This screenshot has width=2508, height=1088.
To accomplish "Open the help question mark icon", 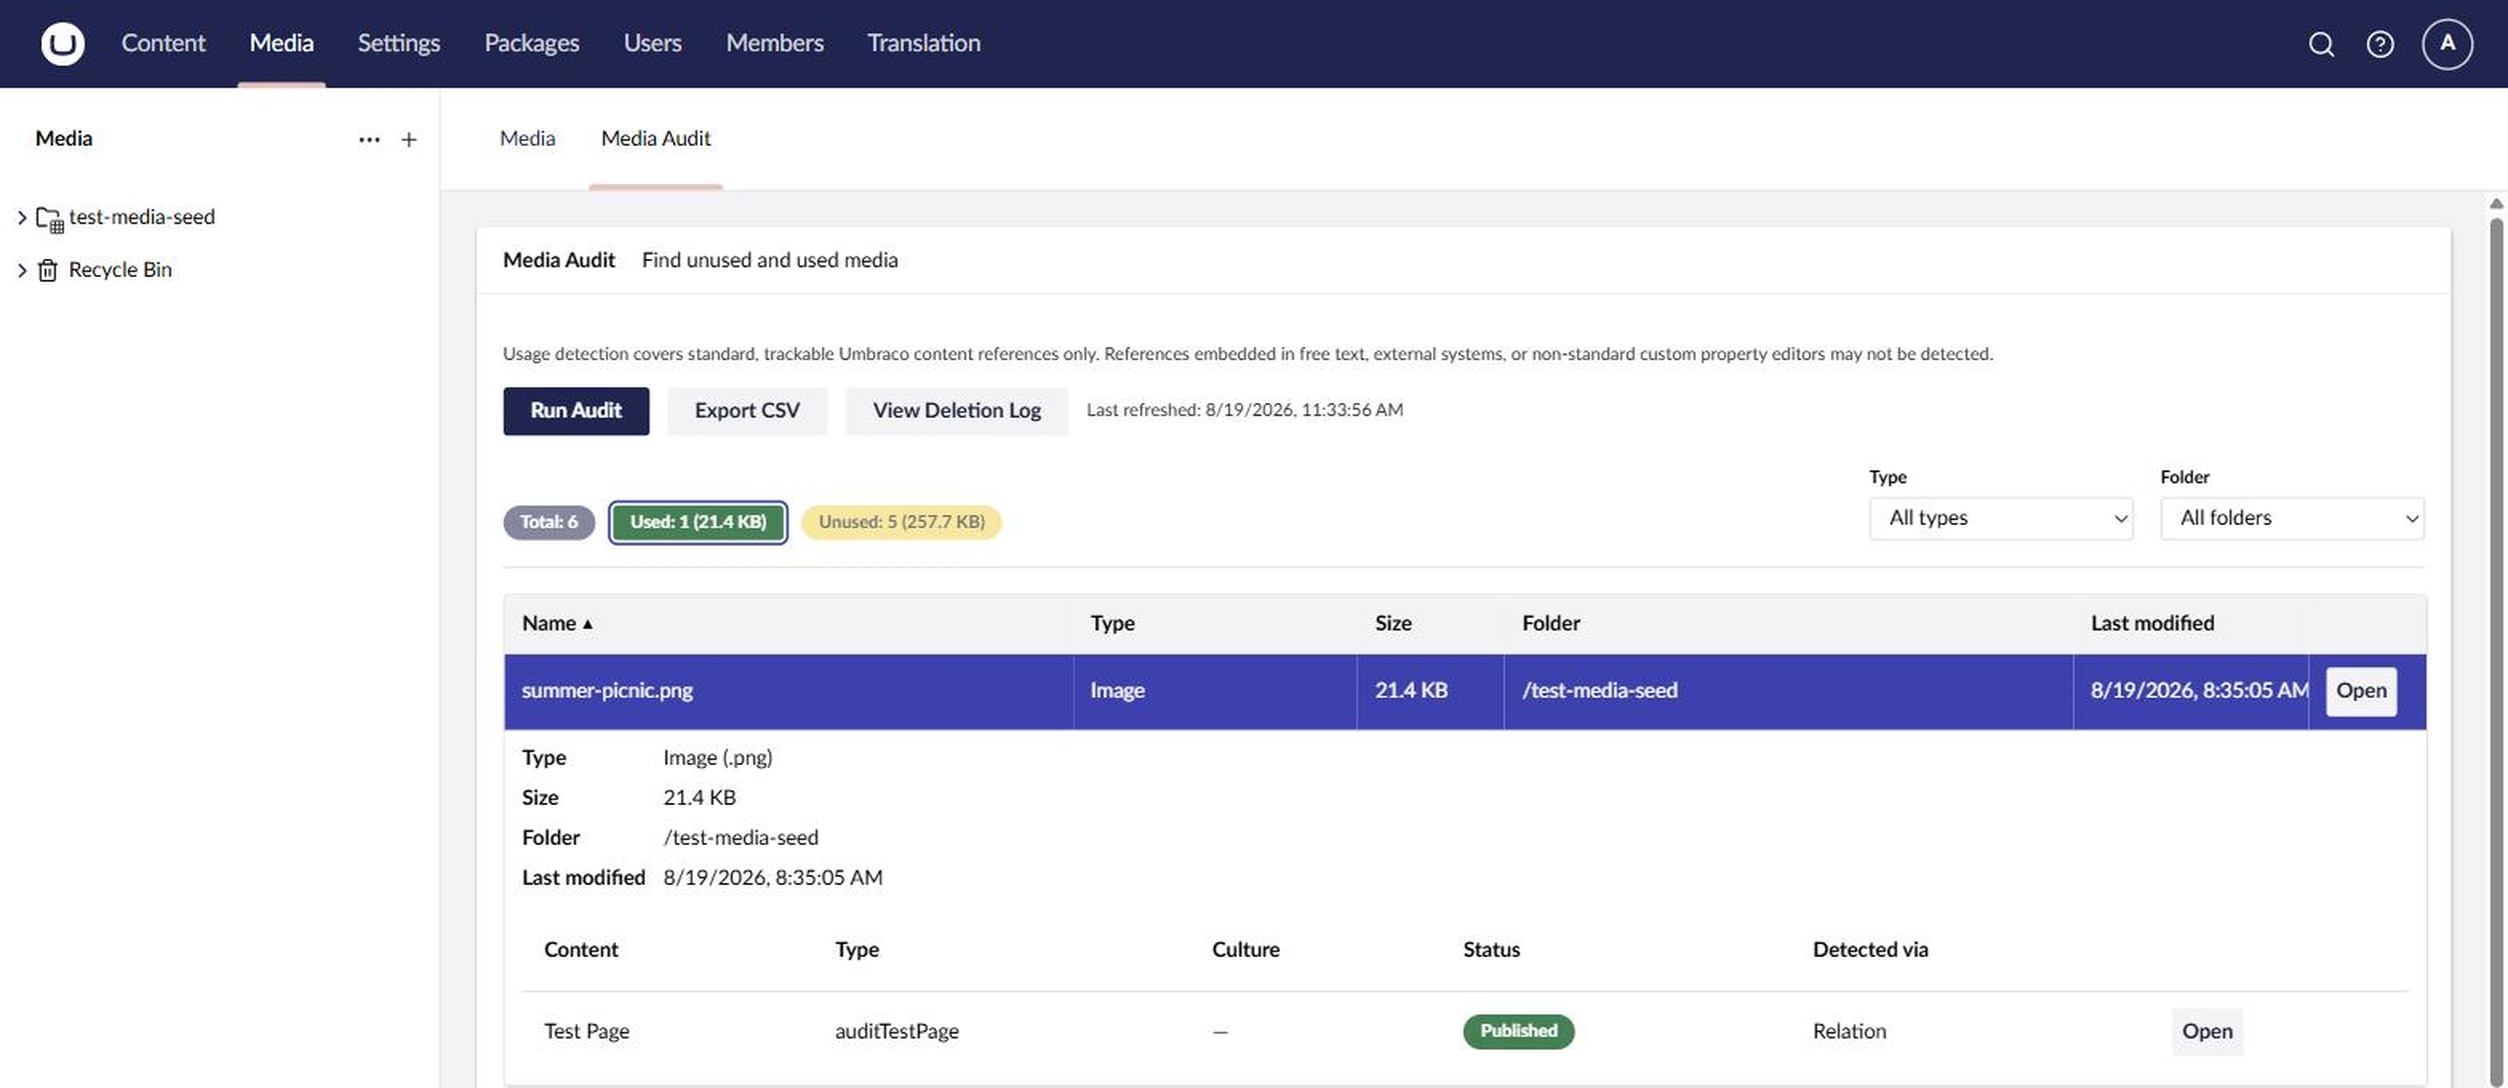I will coord(2380,44).
